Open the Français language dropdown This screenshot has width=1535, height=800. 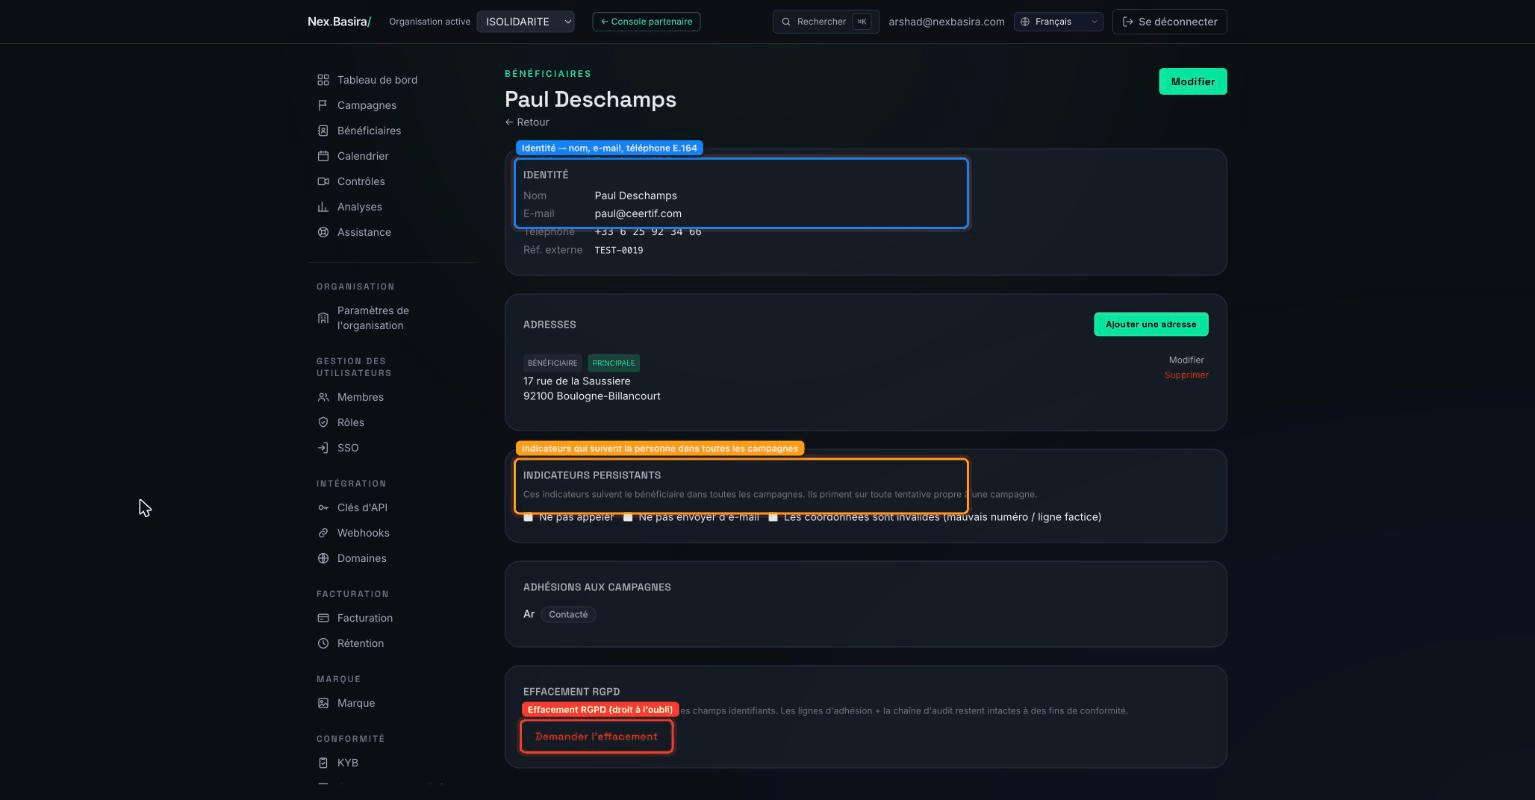pos(1058,21)
